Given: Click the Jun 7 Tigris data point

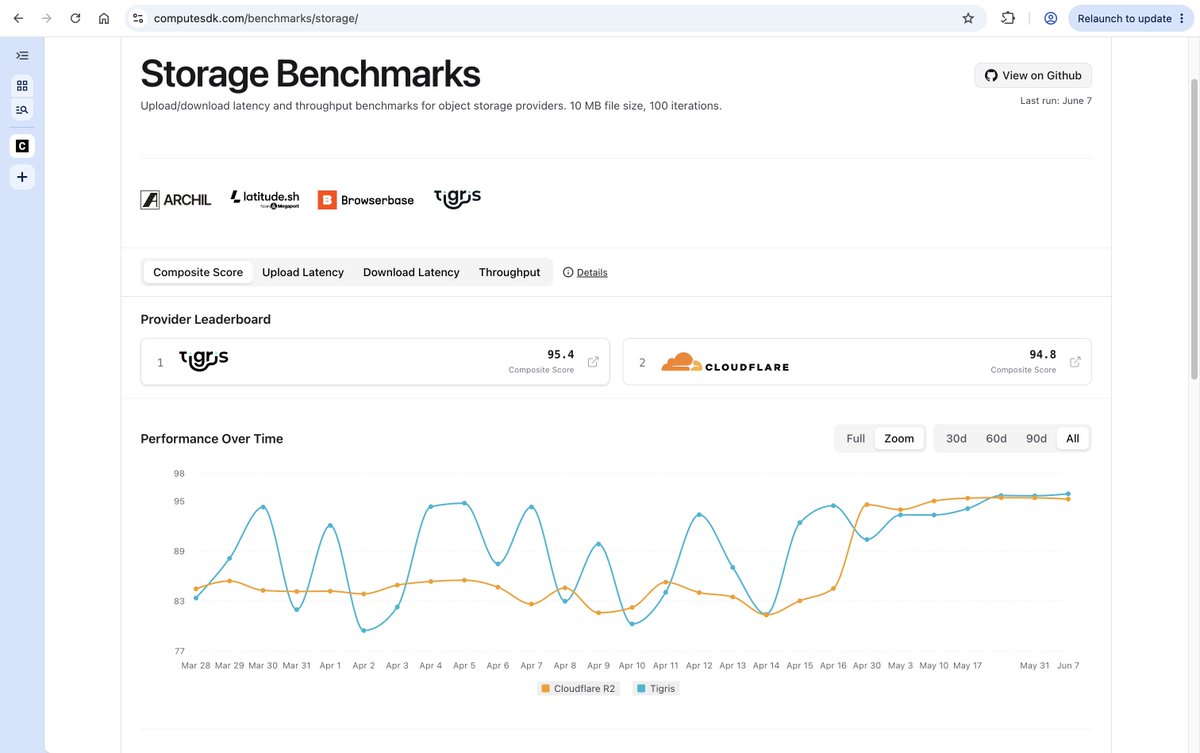Looking at the screenshot, I should coord(1068,494).
